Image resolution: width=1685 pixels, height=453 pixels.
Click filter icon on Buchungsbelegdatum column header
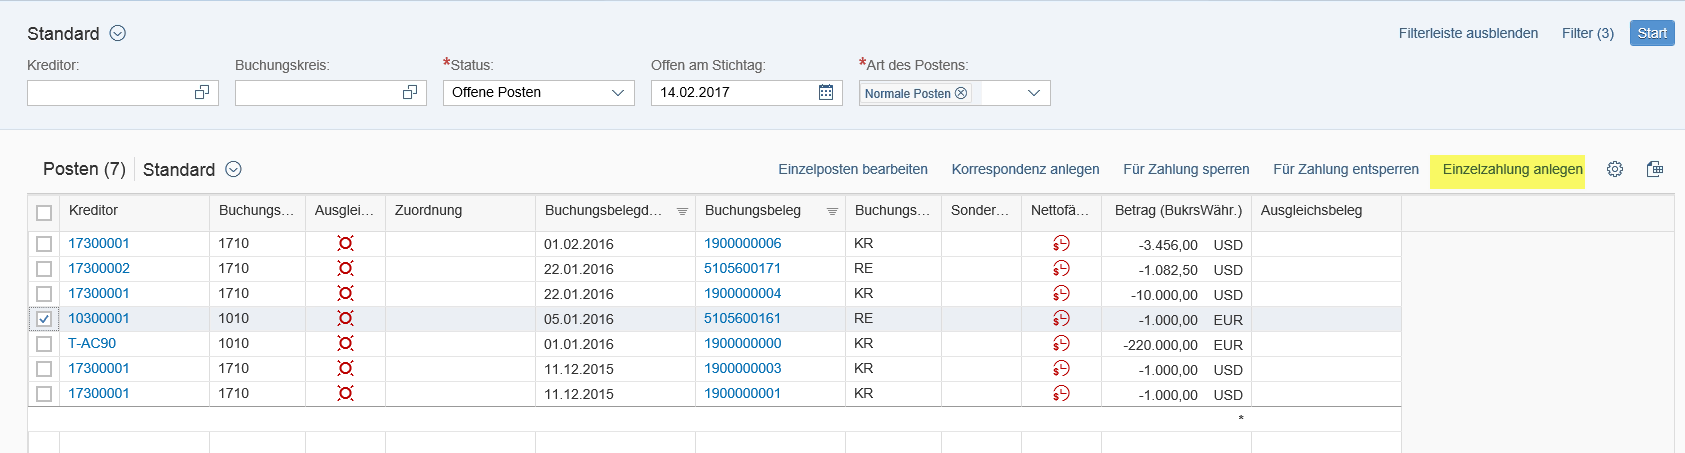pos(682,211)
